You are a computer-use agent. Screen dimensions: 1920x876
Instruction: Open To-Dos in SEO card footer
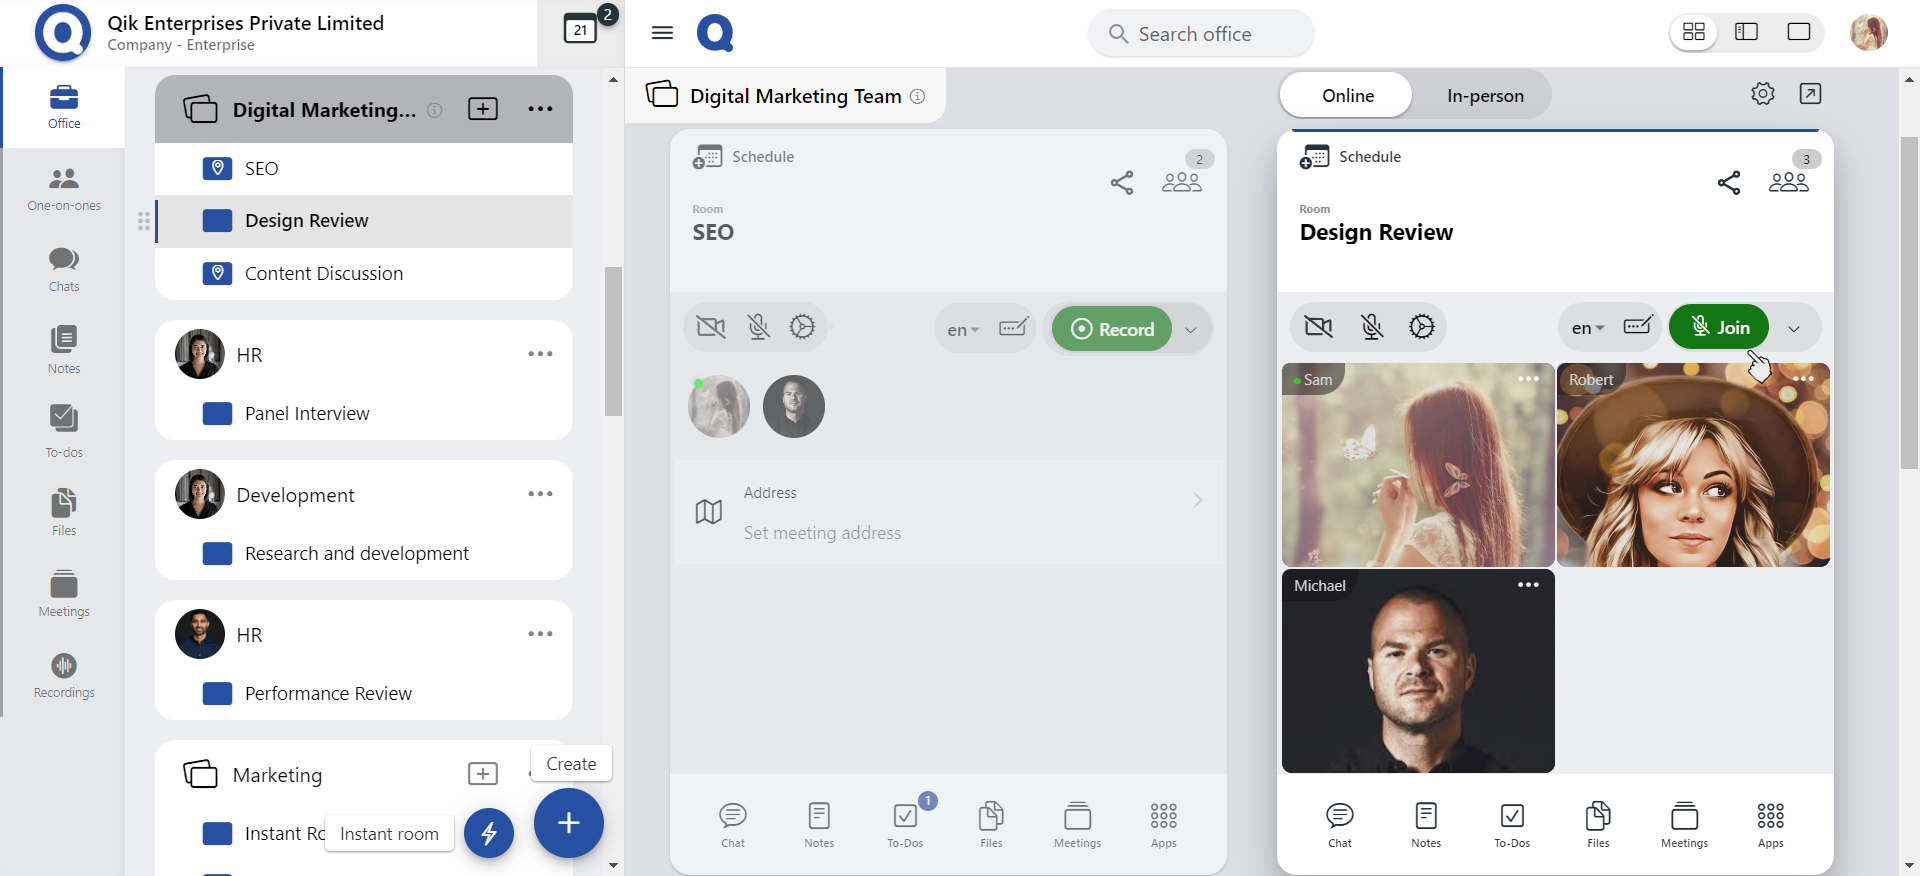click(905, 824)
